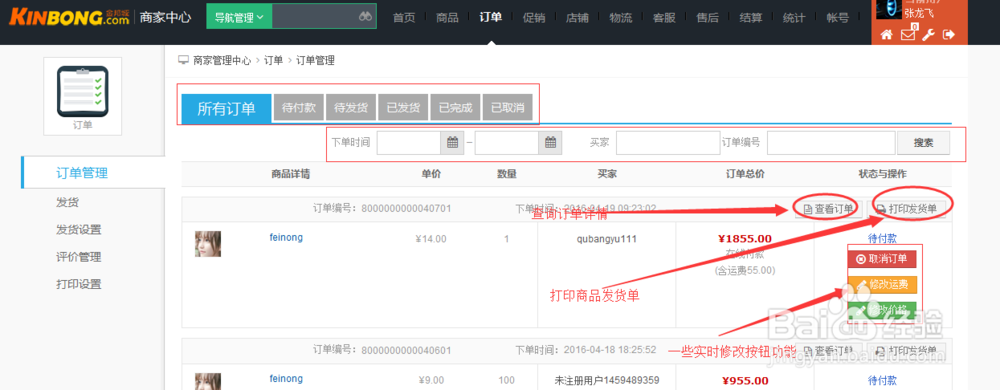Open messages via the envelope icon

[908, 35]
